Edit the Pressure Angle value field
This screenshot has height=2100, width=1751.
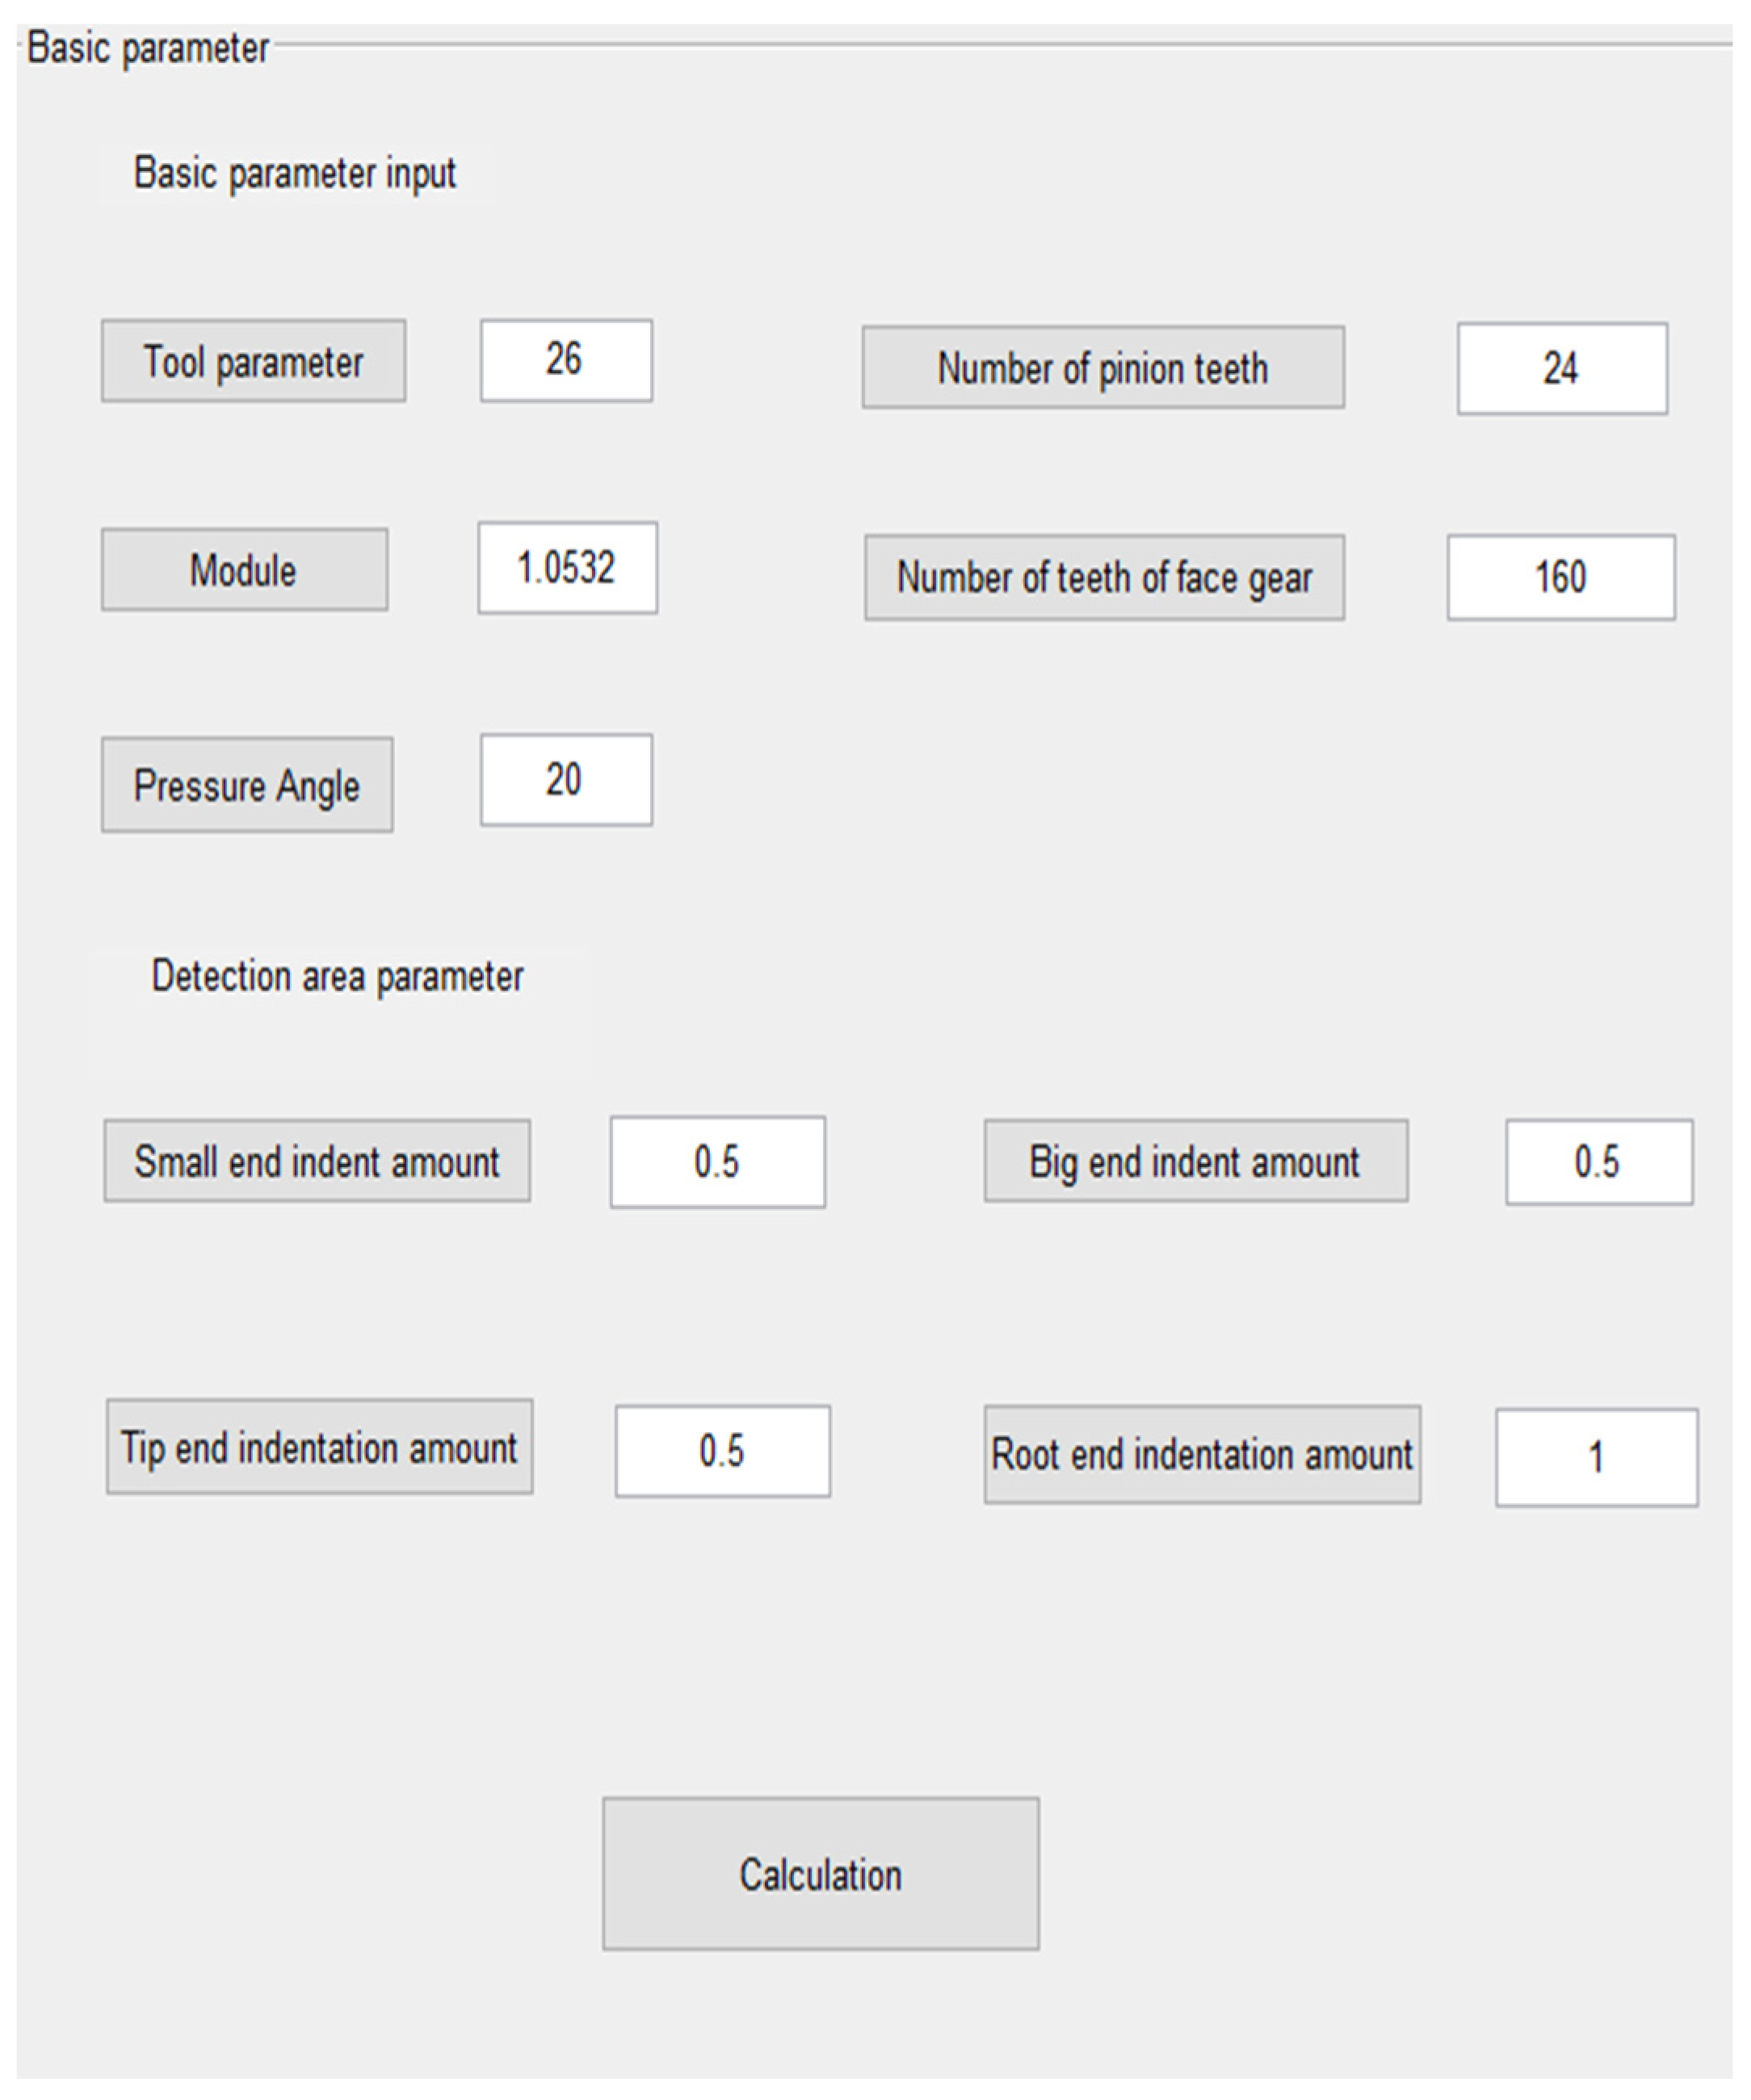point(566,780)
